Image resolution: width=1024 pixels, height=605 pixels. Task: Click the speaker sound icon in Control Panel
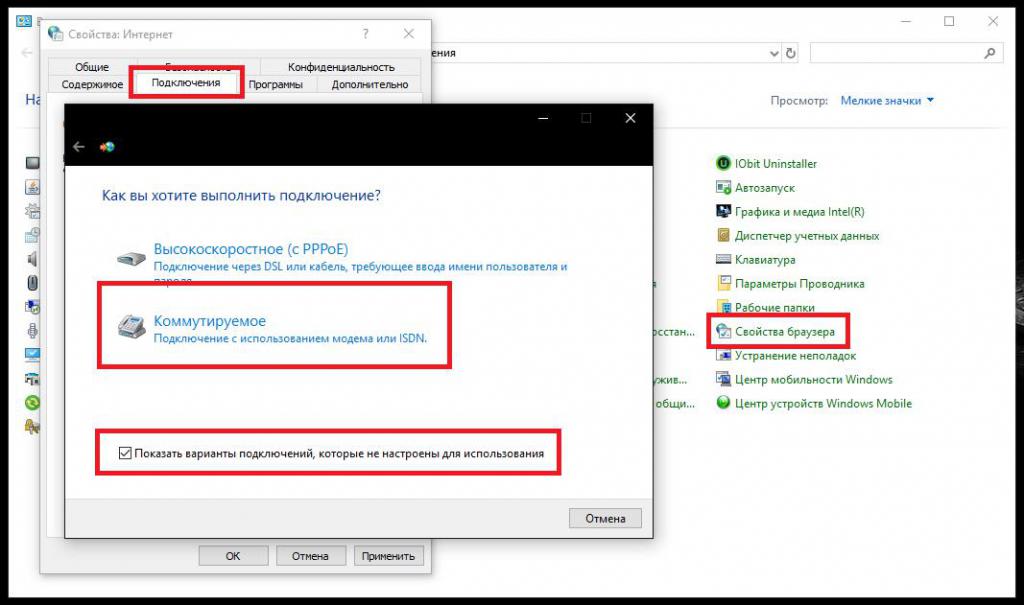[x=32, y=259]
